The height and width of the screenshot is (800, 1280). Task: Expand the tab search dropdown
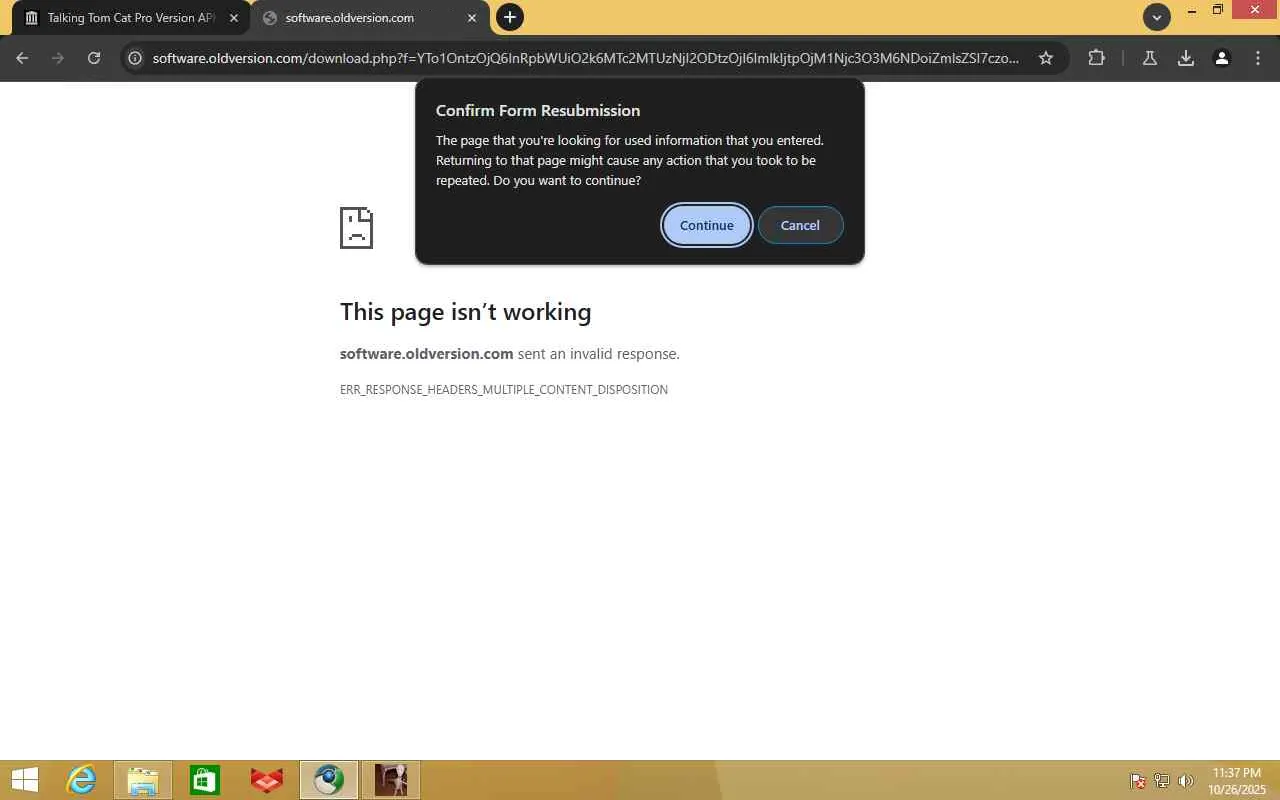click(x=1157, y=17)
